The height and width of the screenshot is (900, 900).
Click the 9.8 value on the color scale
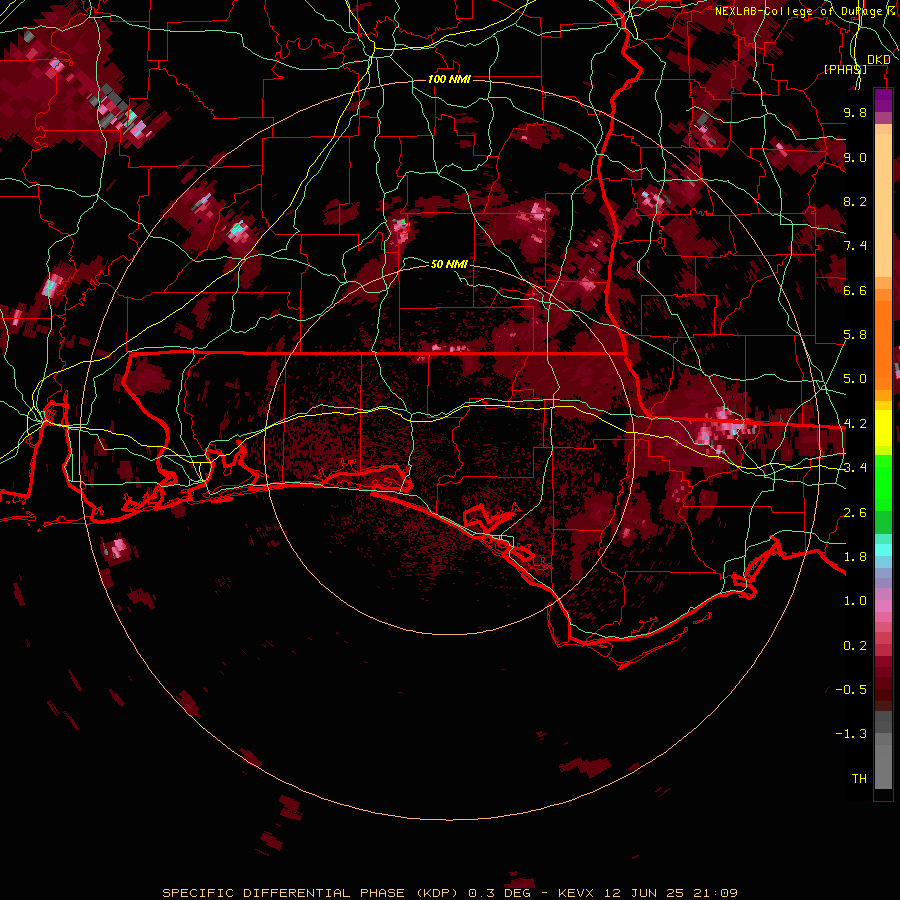(855, 112)
